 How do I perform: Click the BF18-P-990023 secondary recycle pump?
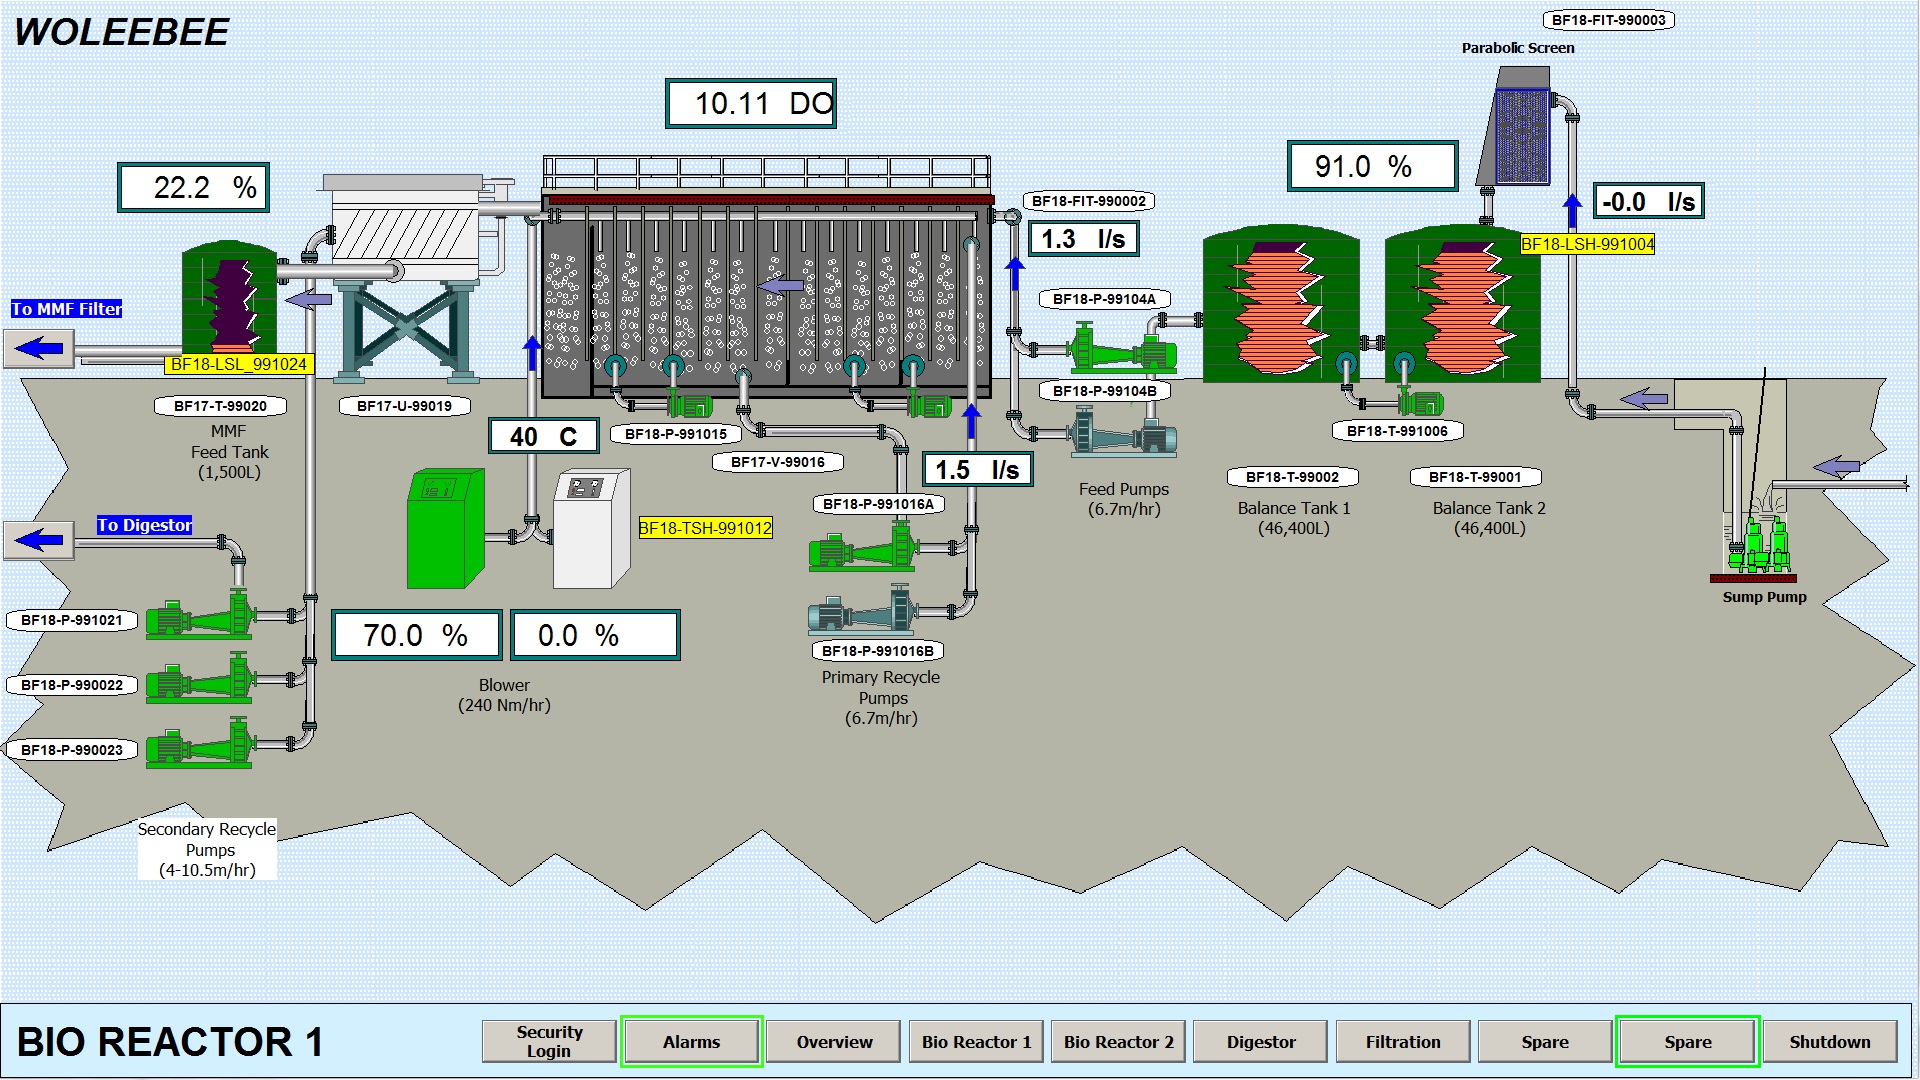pos(200,744)
